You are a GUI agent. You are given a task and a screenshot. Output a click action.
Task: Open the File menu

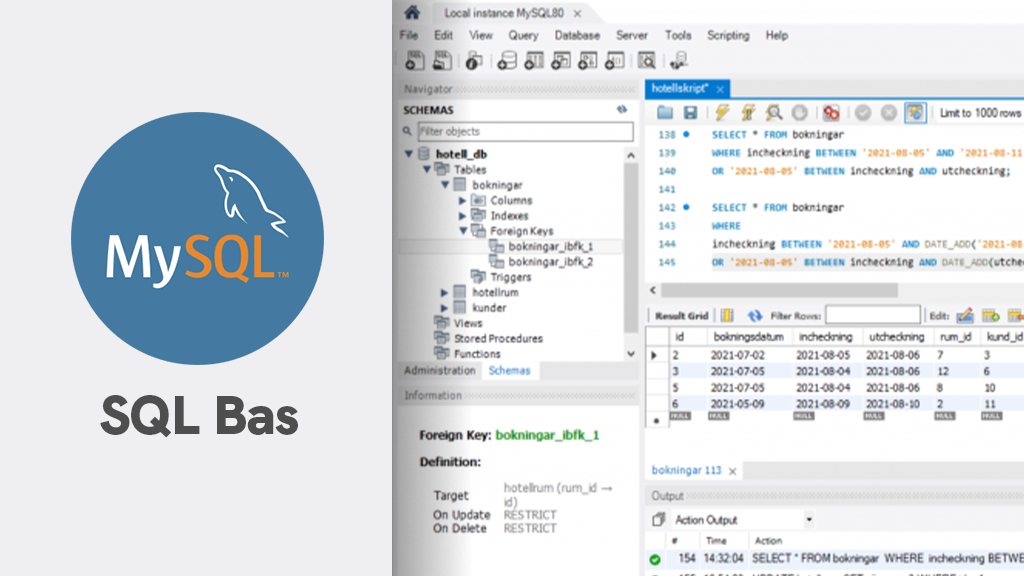(409, 35)
